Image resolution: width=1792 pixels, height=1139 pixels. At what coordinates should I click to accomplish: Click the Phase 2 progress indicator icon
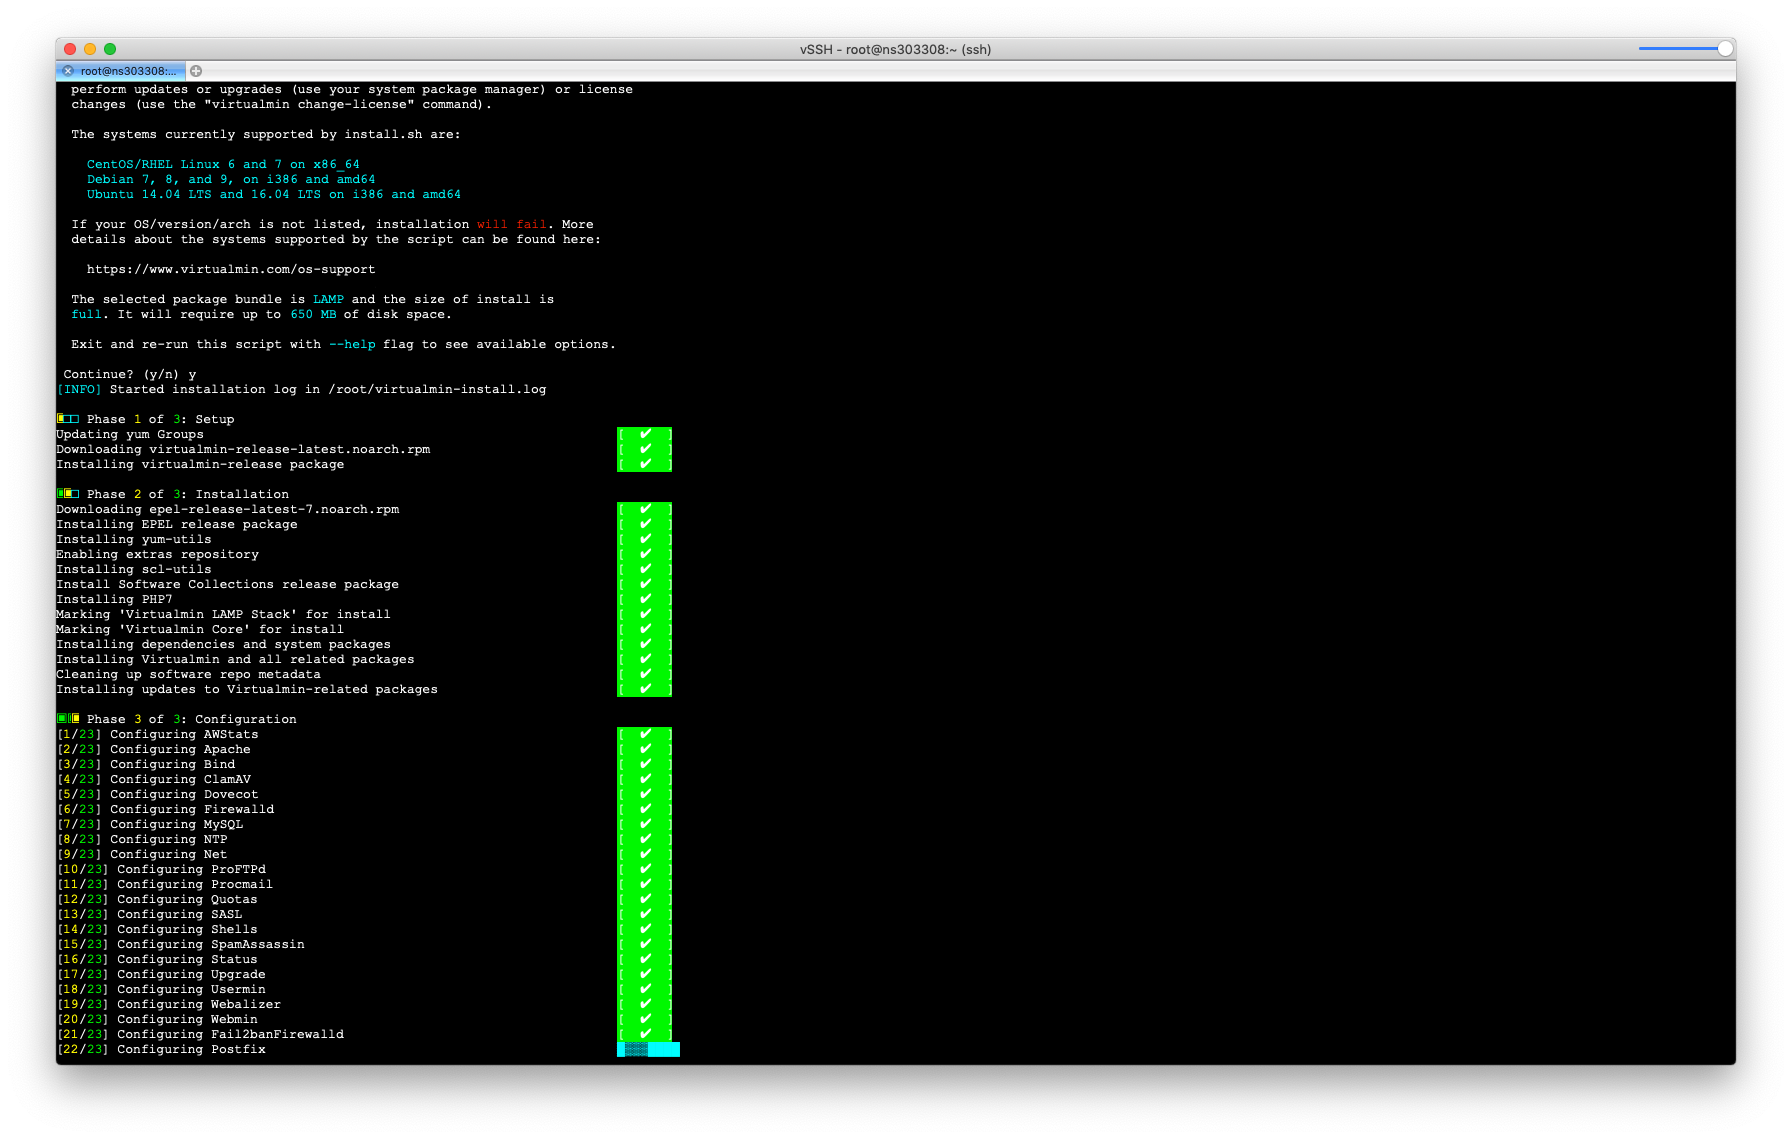pos(68,494)
